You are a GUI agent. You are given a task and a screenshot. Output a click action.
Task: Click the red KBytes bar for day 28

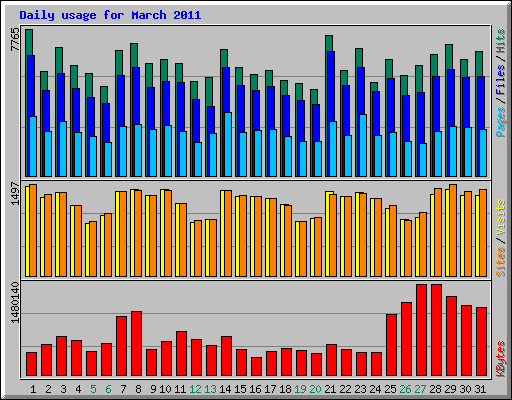pyautogui.click(x=436, y=330)
